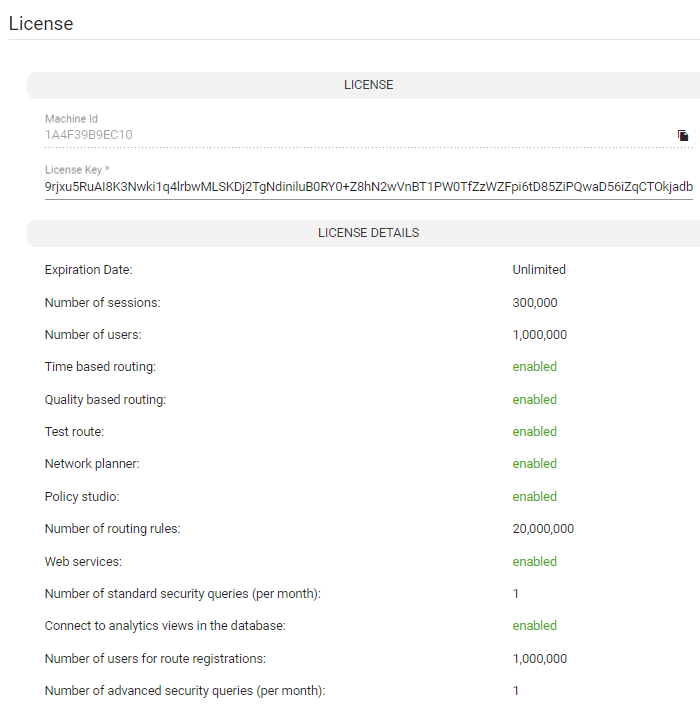Click the LICENSE DETAILS section header

click(x=368, y=233)
